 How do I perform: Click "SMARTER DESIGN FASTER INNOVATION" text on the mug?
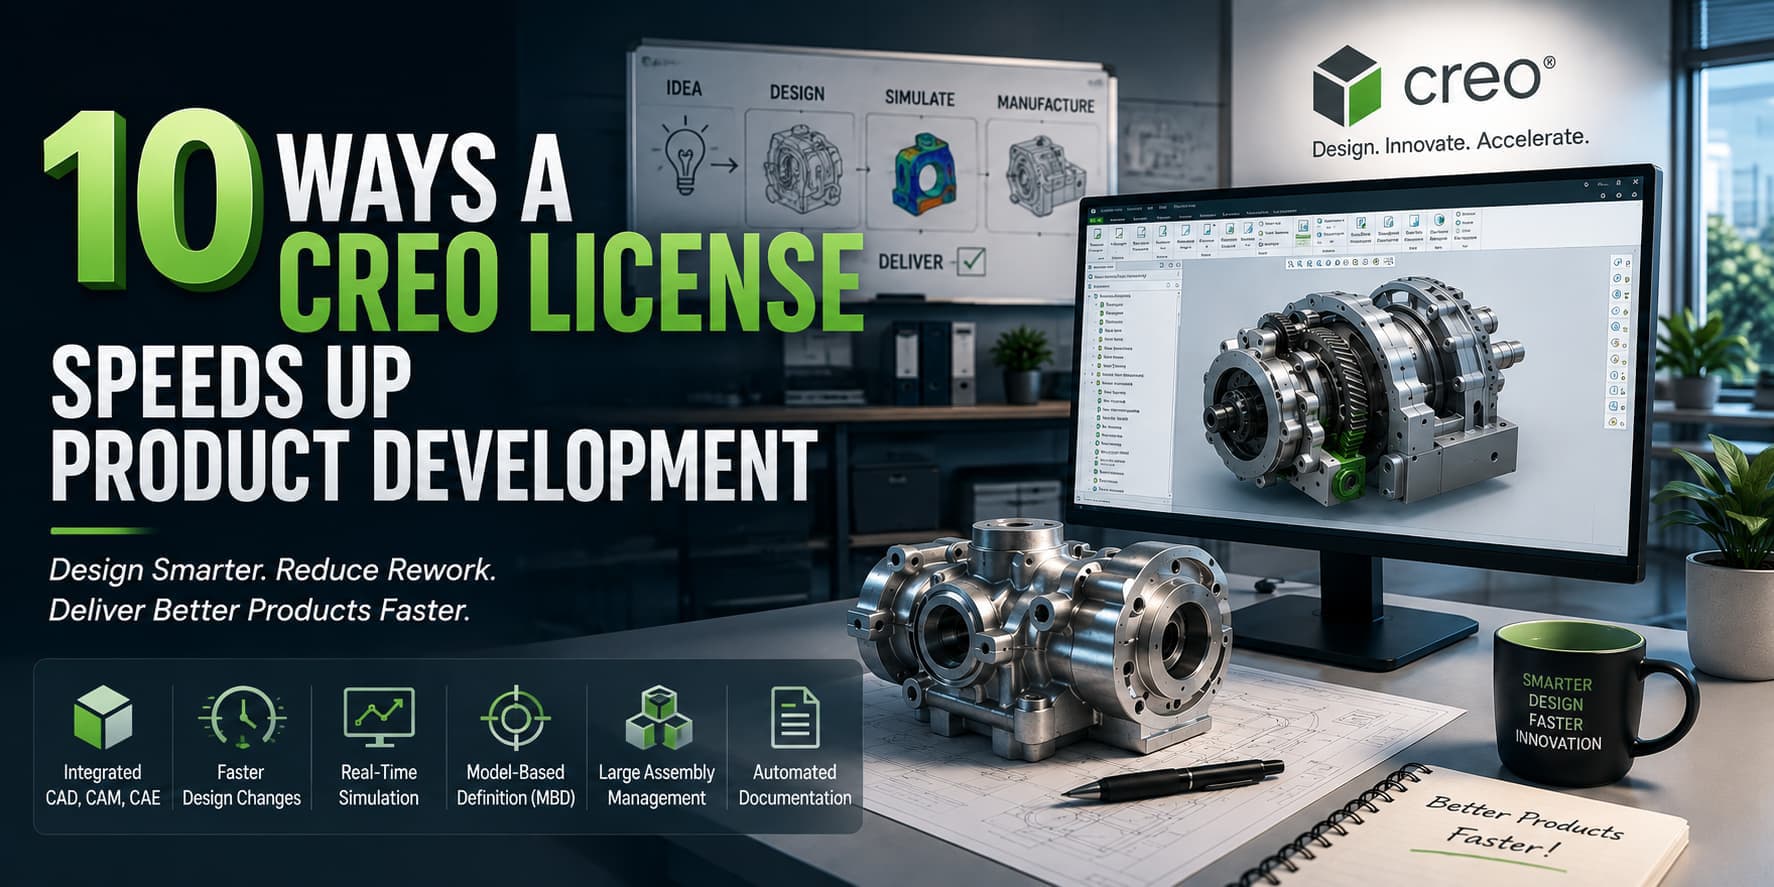(x=1558, y=712)
